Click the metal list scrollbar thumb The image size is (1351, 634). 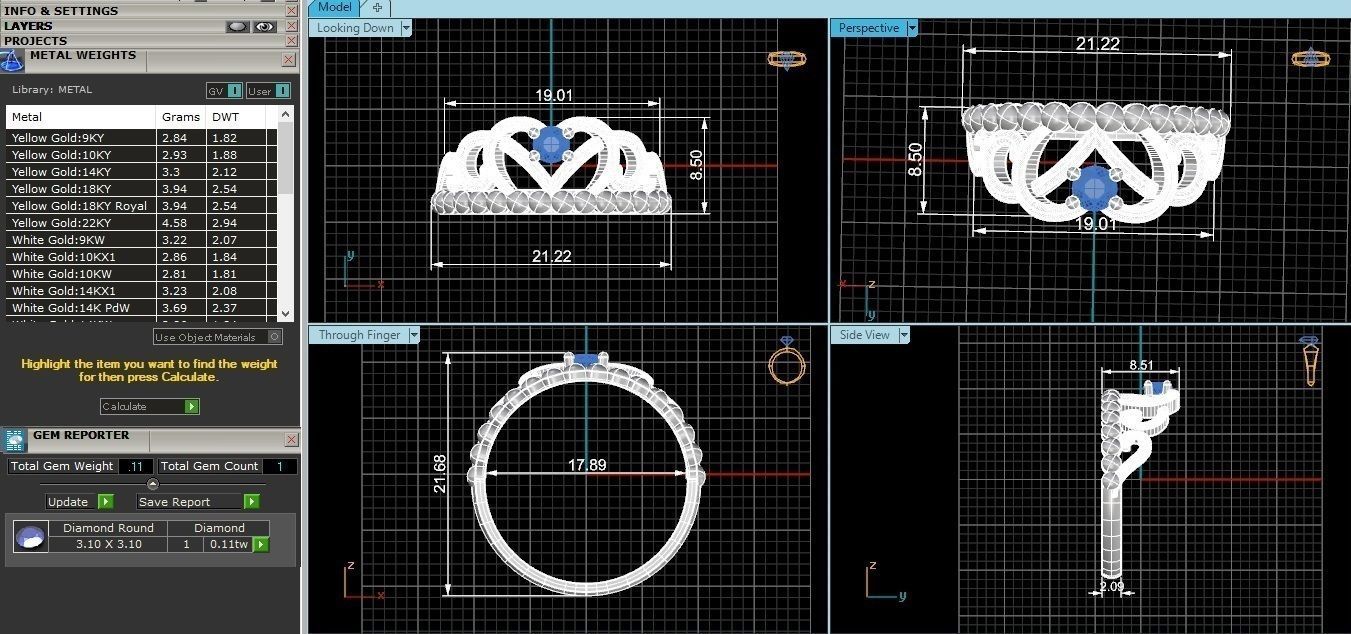click(286, 157)
